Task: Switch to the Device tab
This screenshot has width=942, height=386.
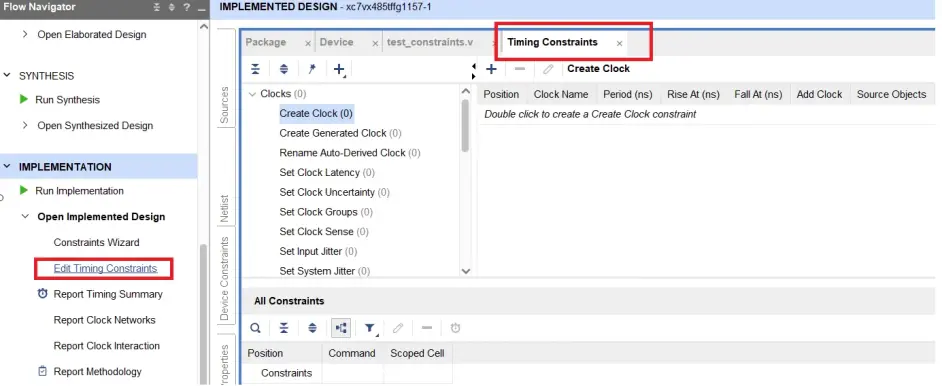Action: coord(336,42)
